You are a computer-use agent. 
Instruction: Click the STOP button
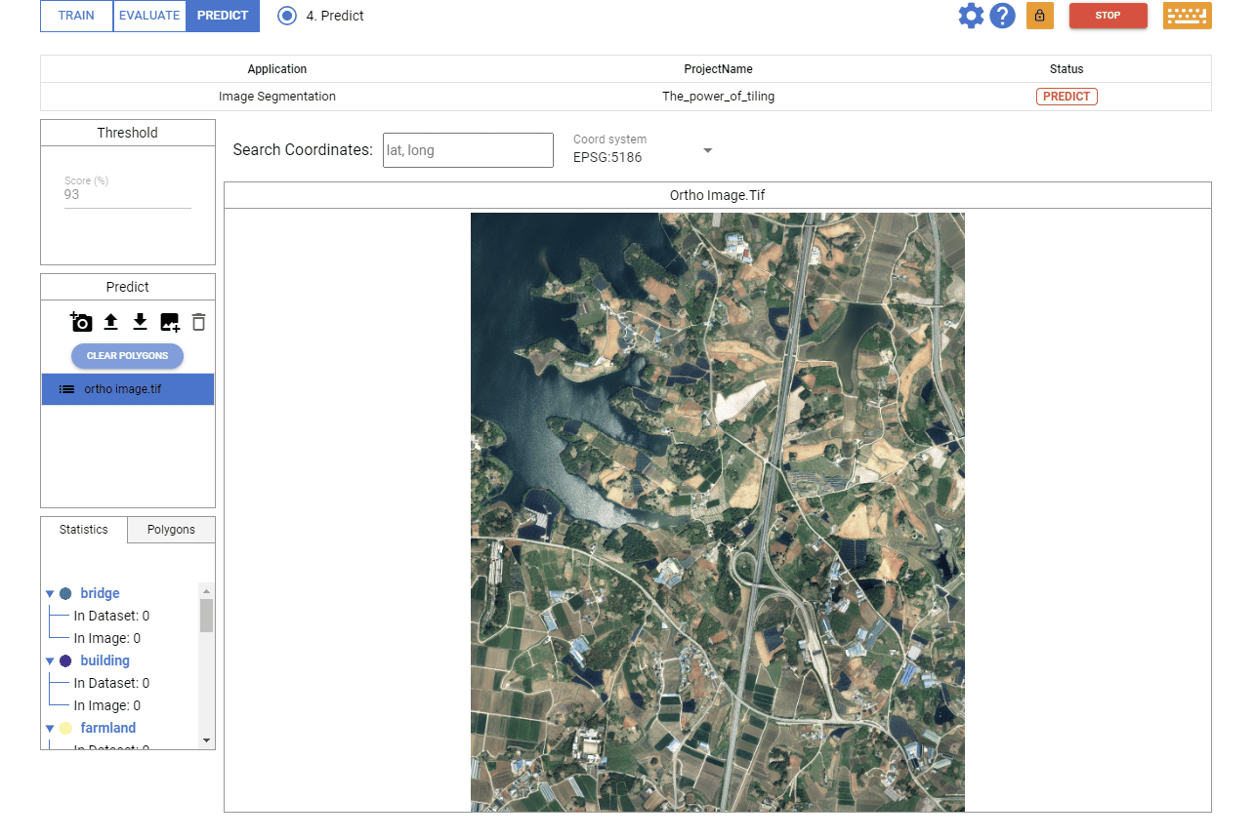coord(1108,16)
